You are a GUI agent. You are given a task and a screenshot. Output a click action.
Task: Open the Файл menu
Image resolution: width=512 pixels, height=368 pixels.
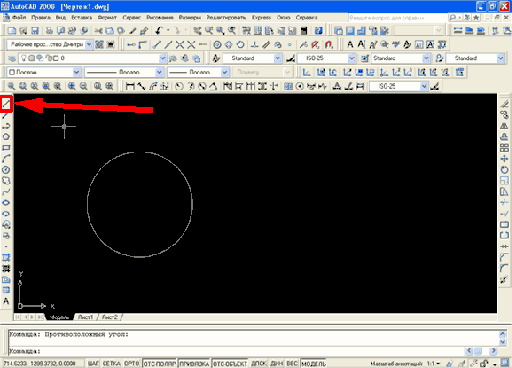click(x=19, y=17)
